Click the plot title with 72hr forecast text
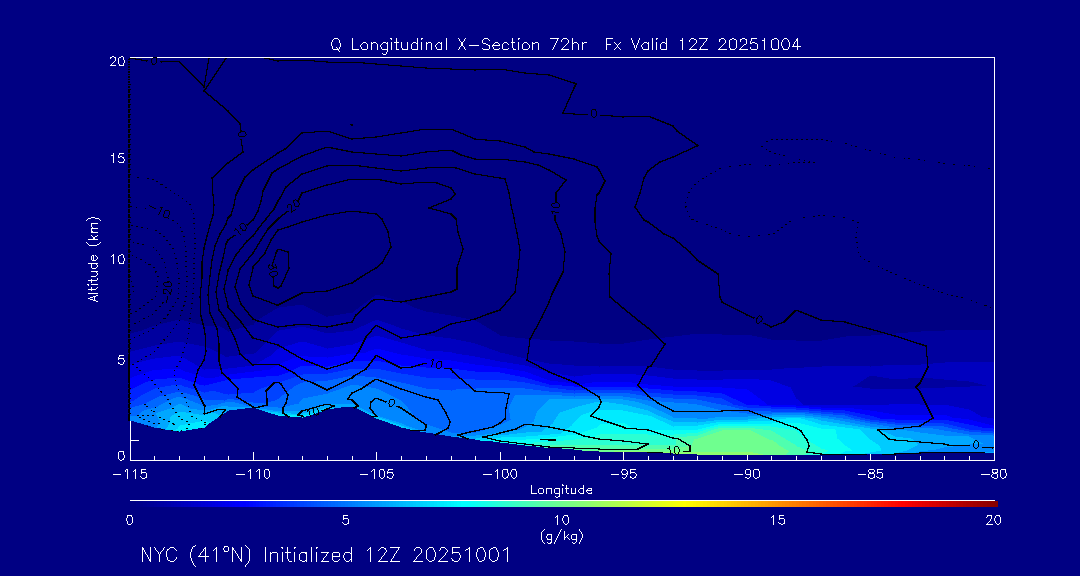 click(x=565, y=44)
